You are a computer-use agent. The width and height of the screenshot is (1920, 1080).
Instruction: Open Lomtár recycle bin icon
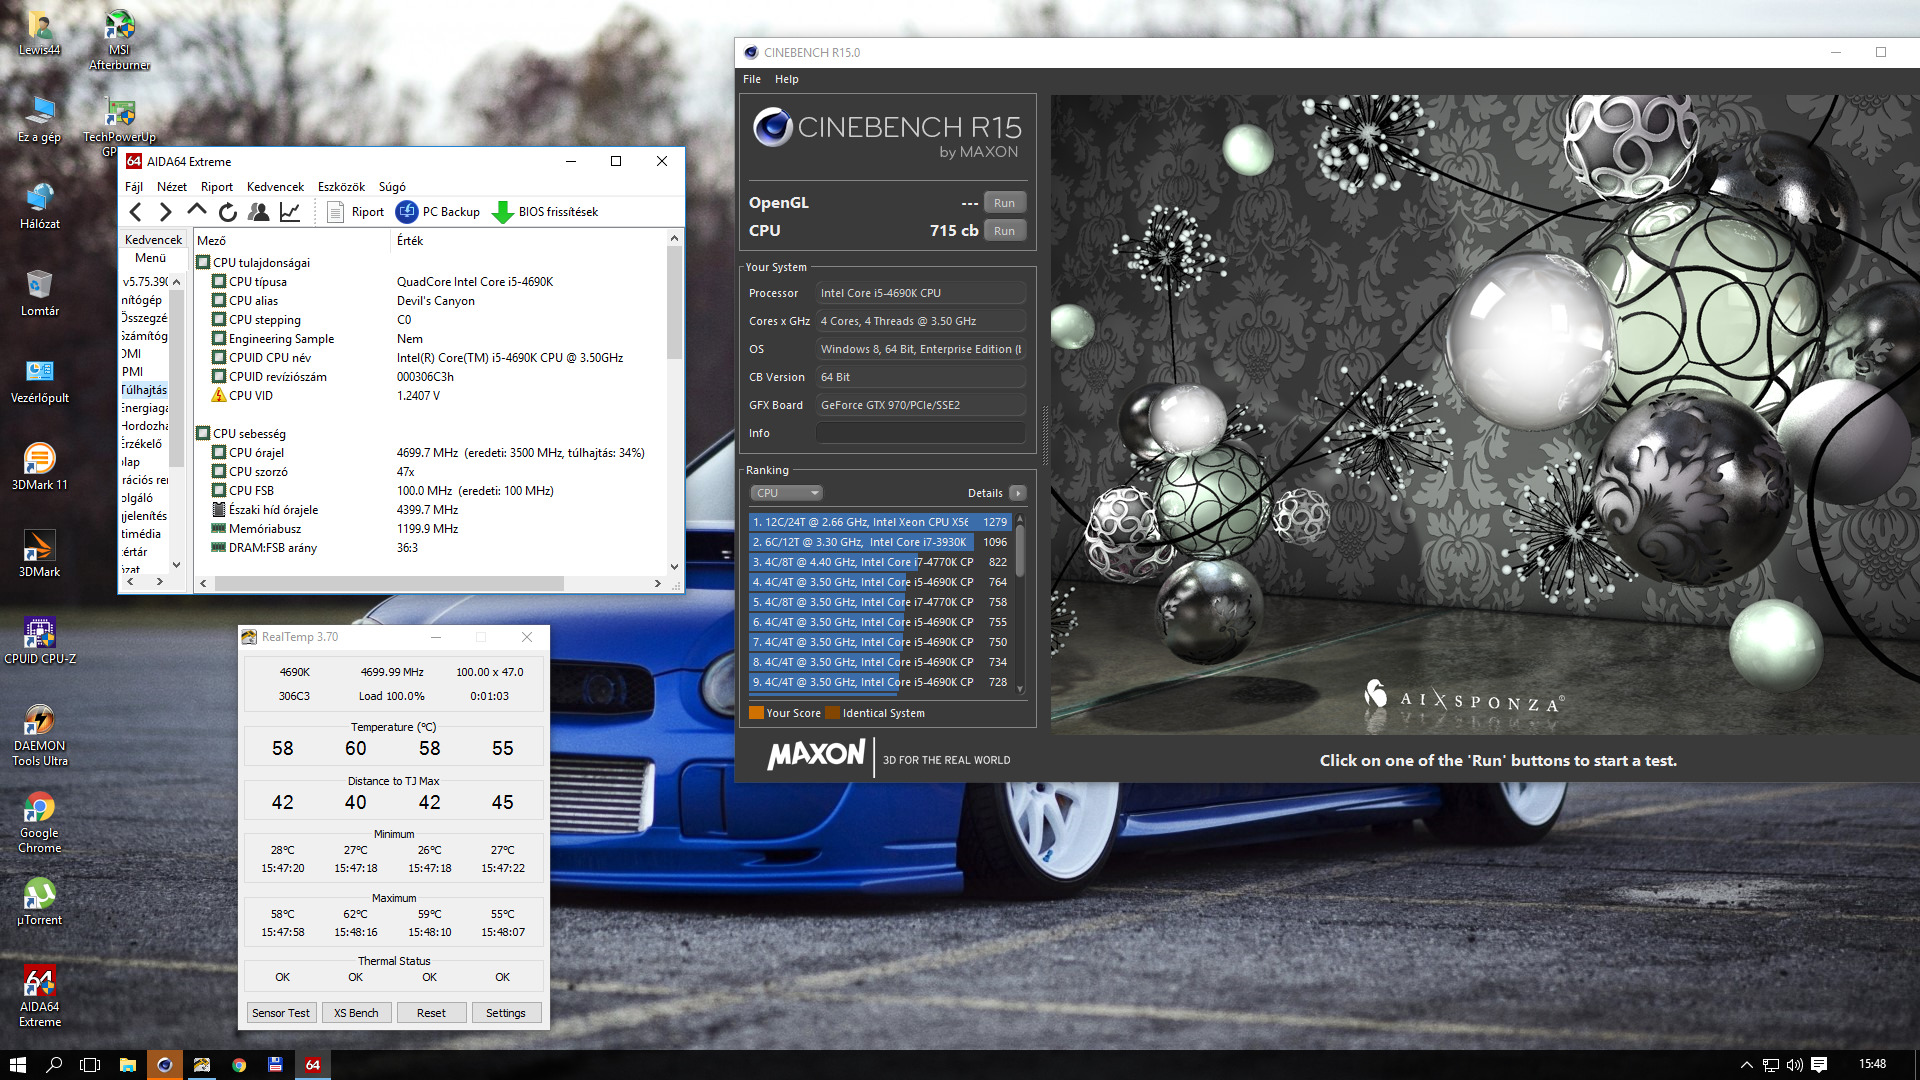click(x=39, y=293)
